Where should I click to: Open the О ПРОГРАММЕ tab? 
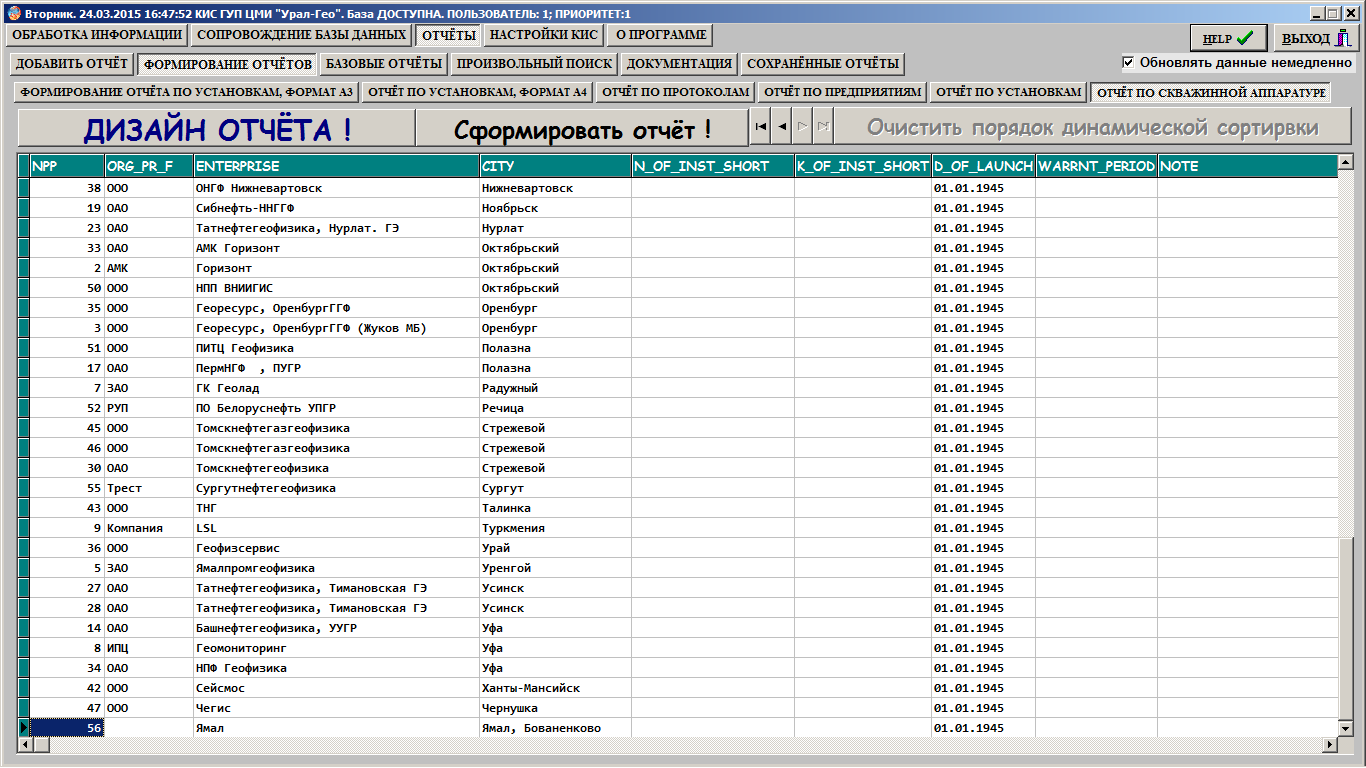pos(660,35)
